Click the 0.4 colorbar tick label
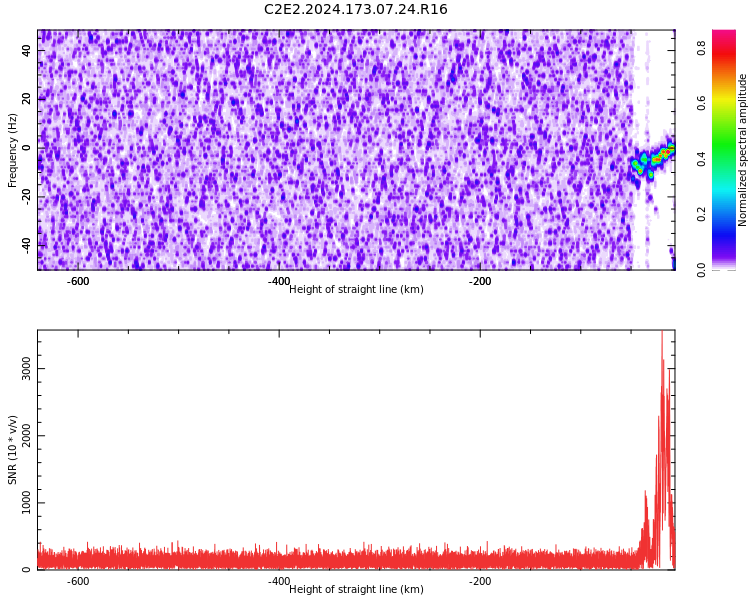Viewport: 750px width, 600px height. click(x=701, y=158)
